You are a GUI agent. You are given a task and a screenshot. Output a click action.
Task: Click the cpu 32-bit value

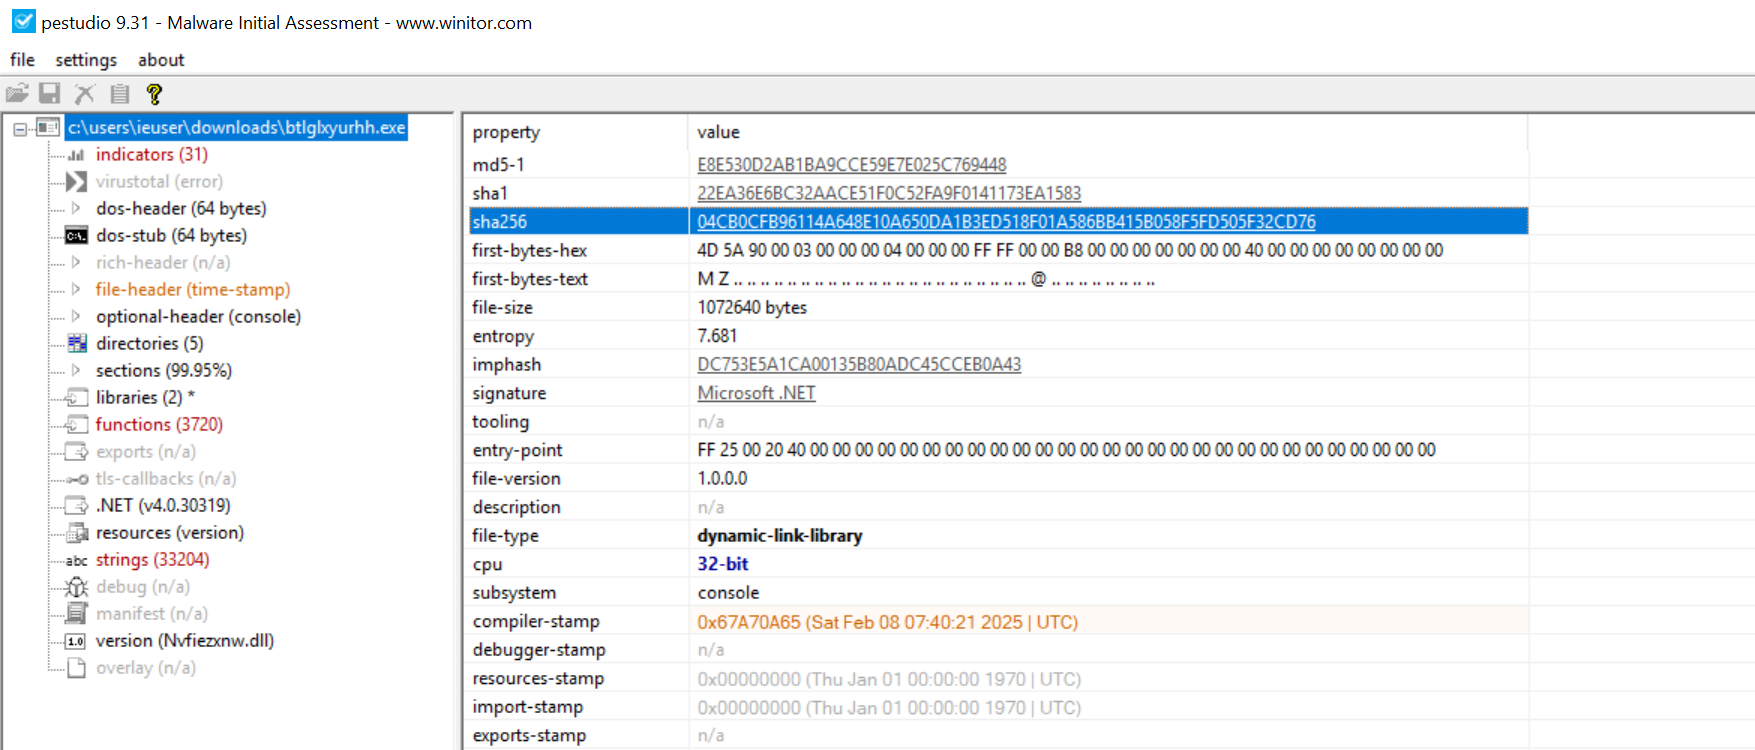(x=723, y=564)
